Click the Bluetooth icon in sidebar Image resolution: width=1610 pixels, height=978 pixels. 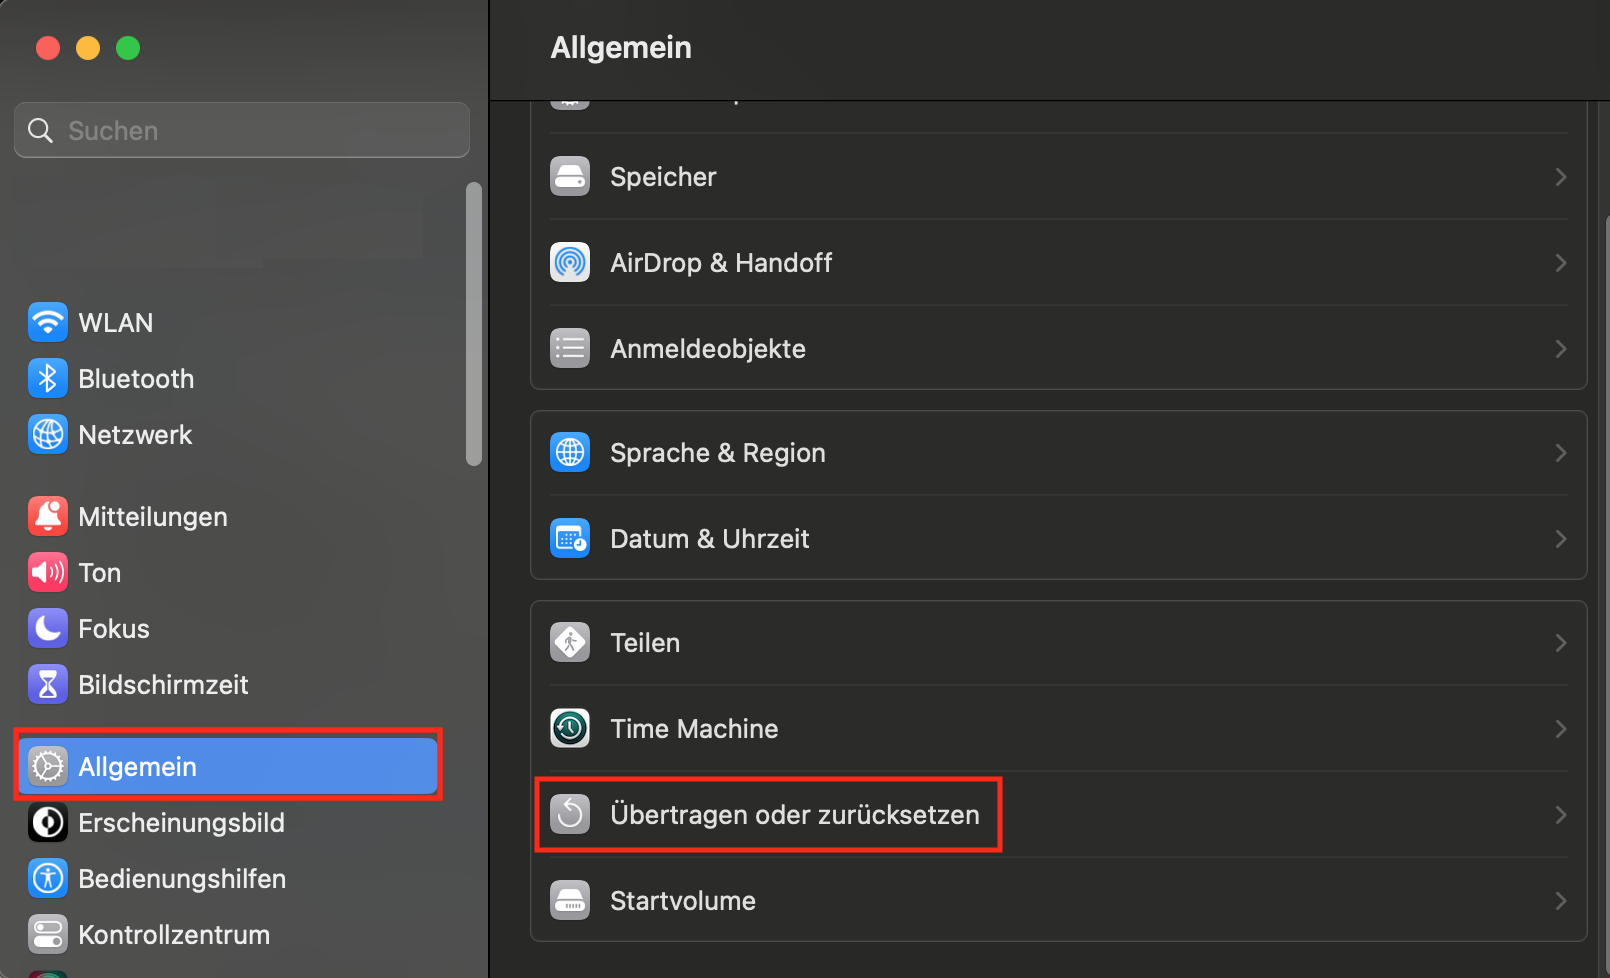coord(48,378)
